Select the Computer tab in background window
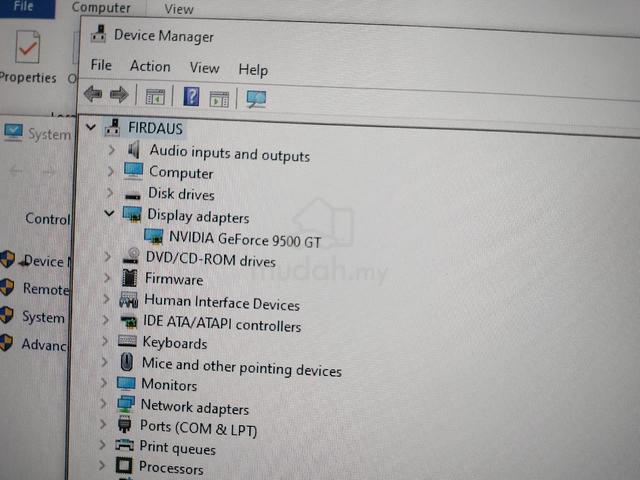The image size is (640, 480). point(101,7)
